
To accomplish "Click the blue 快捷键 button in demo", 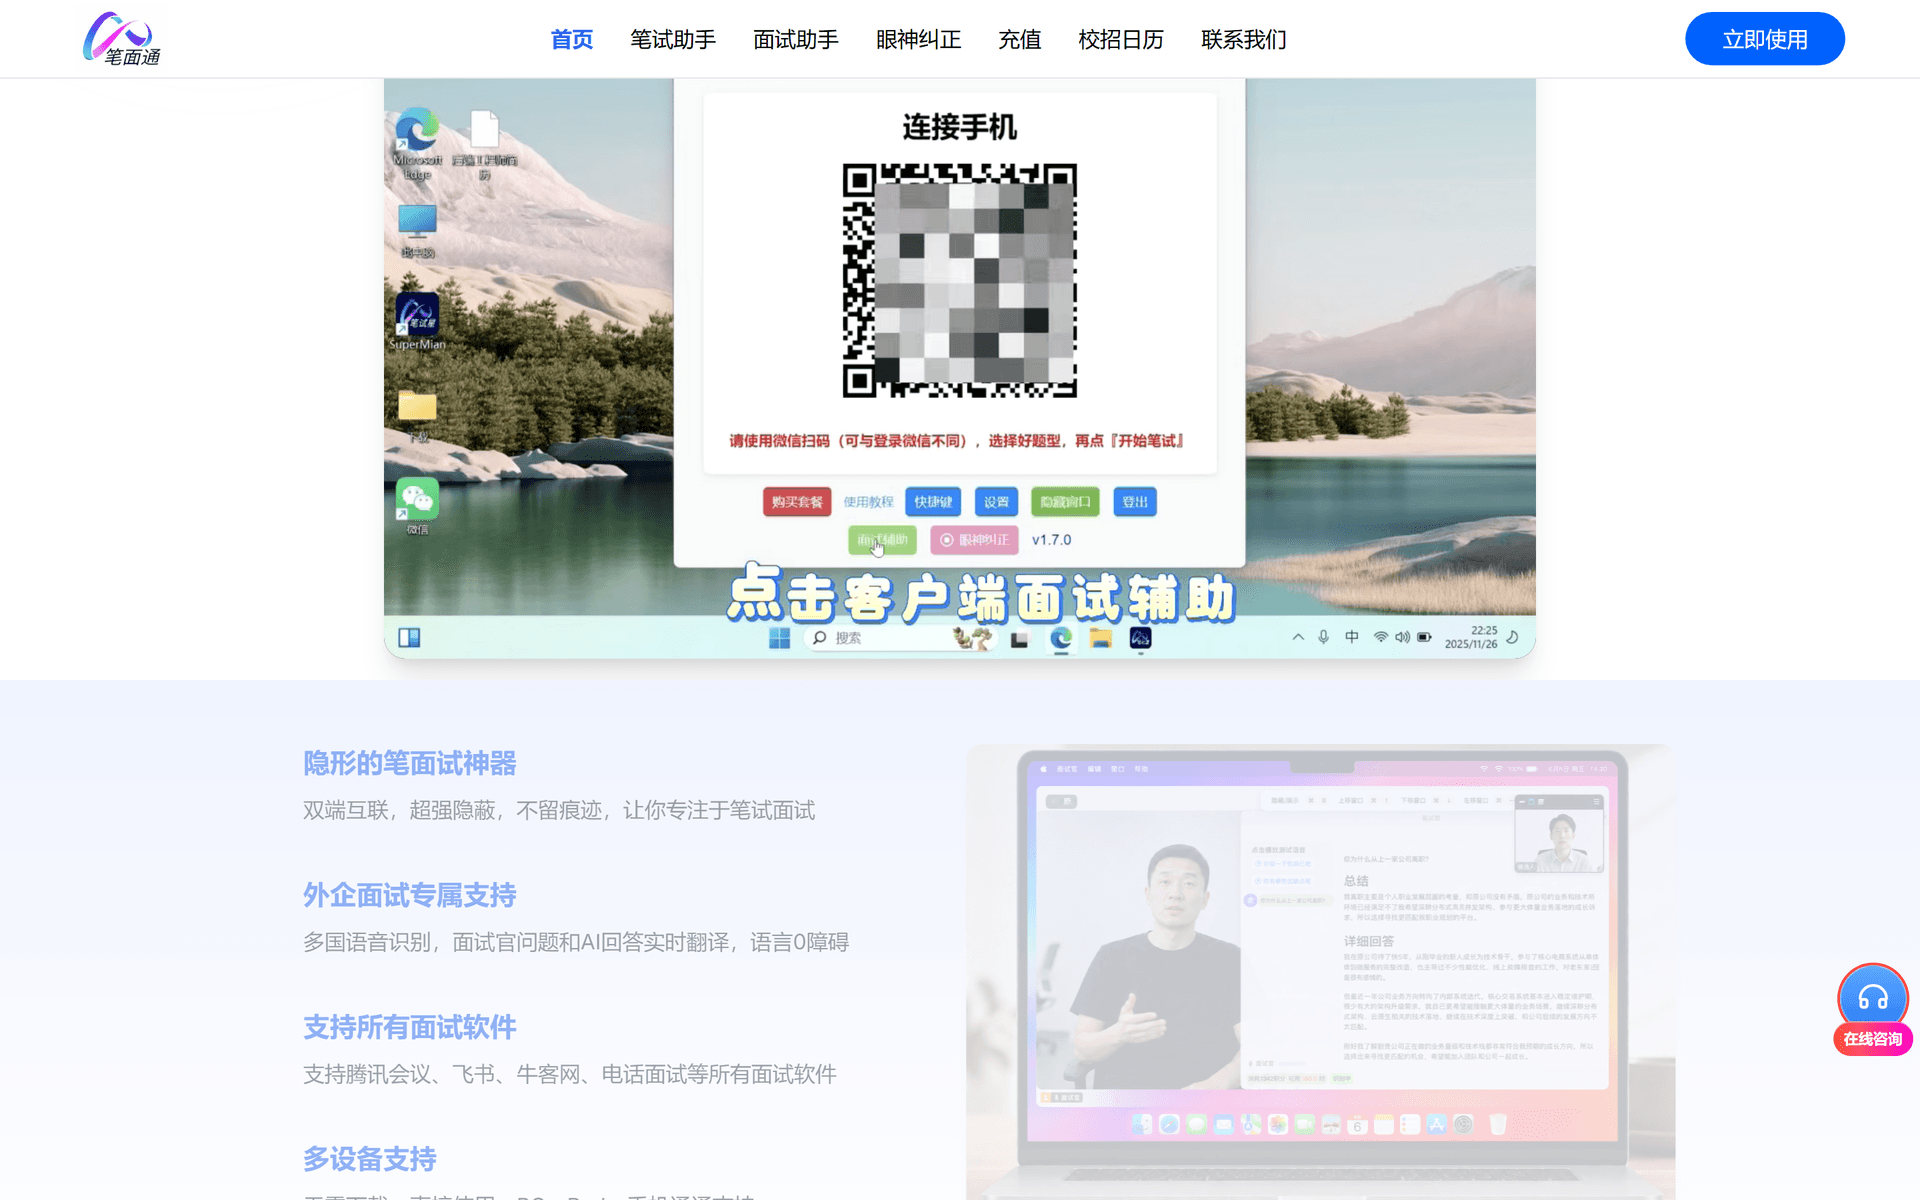I will [933, 502].
